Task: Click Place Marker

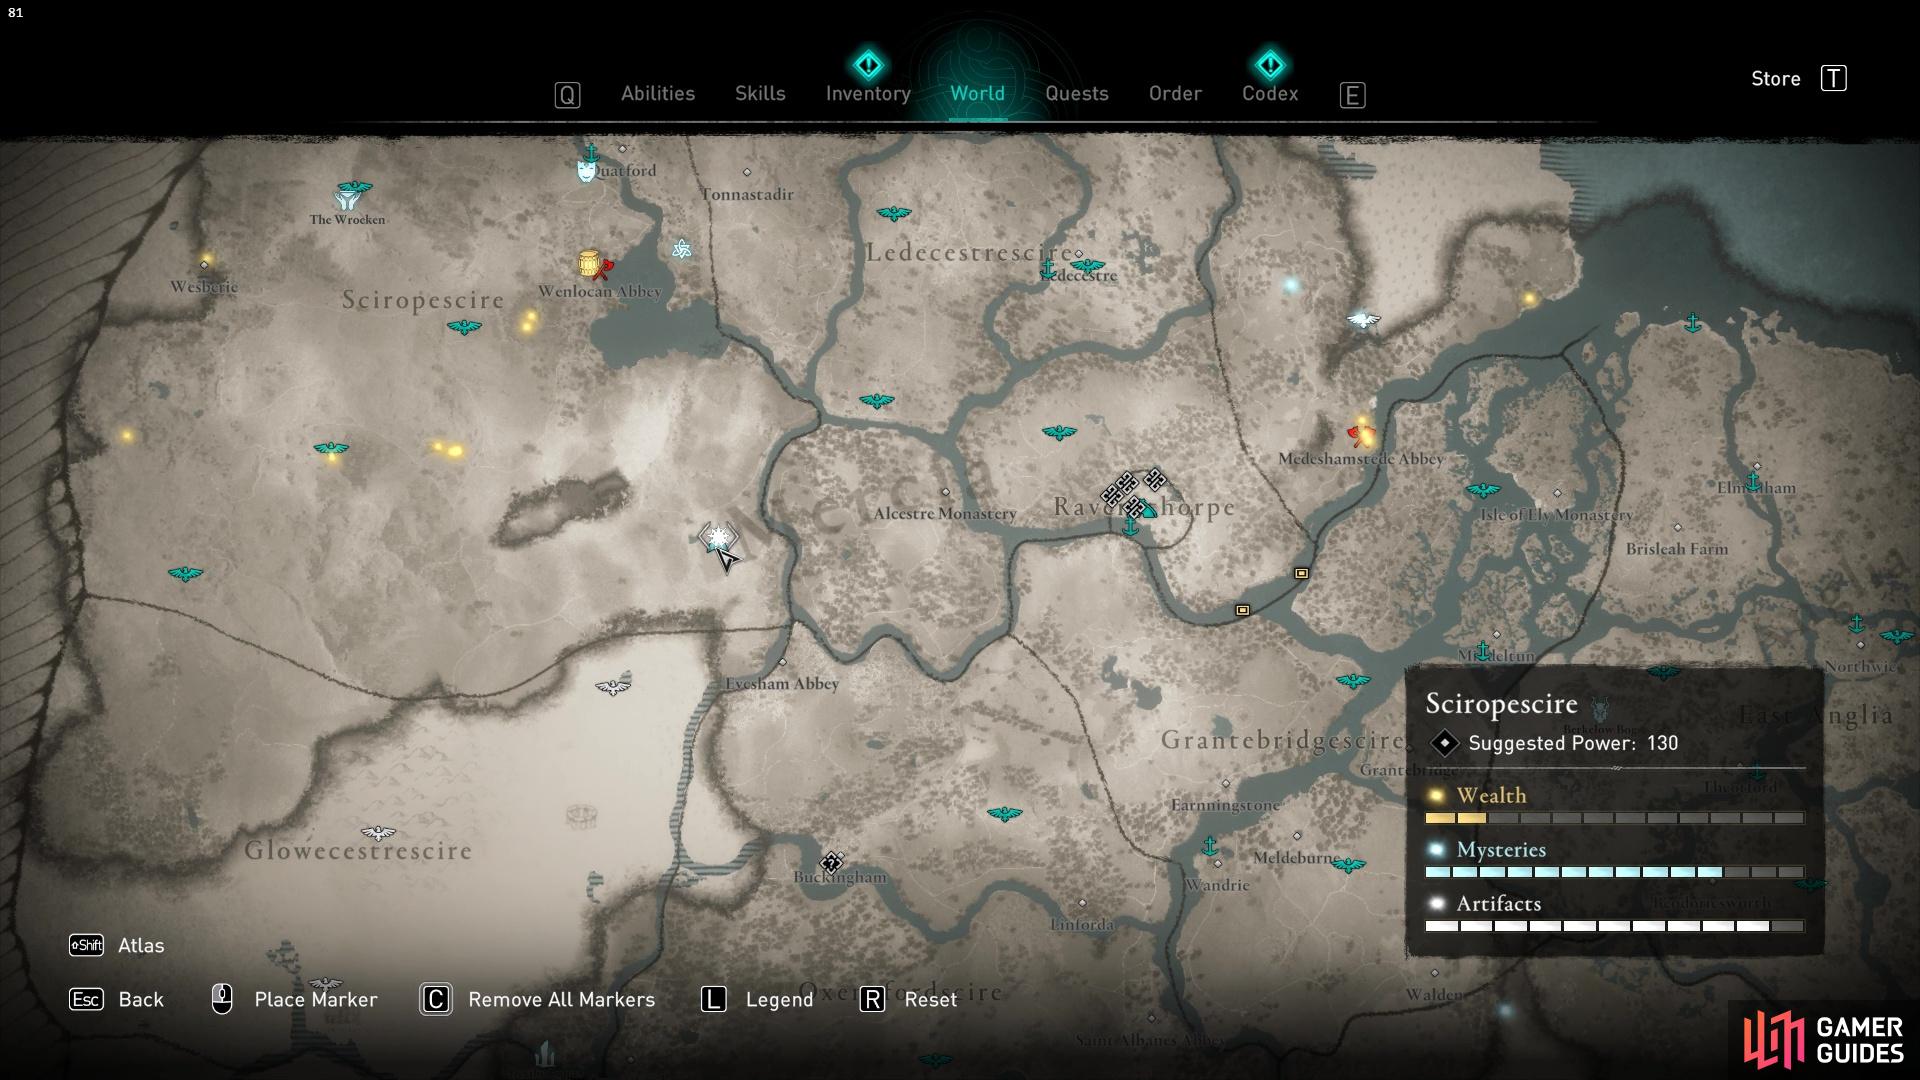Action: point(316,999)
